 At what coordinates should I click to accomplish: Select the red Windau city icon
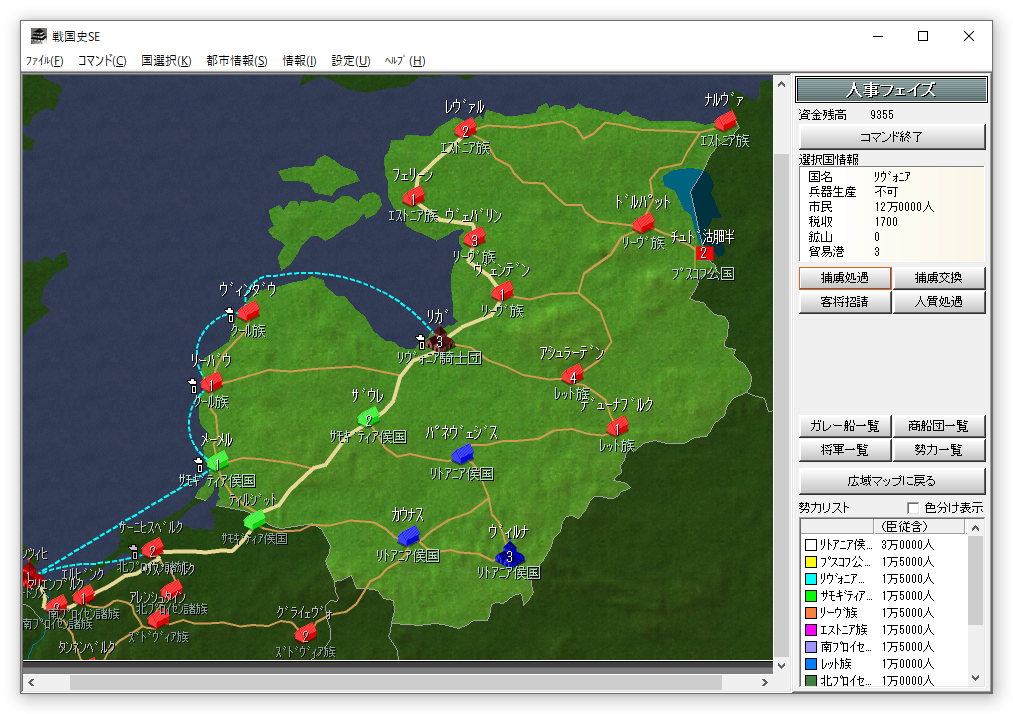pyautogui.click(x=248, y=312)
